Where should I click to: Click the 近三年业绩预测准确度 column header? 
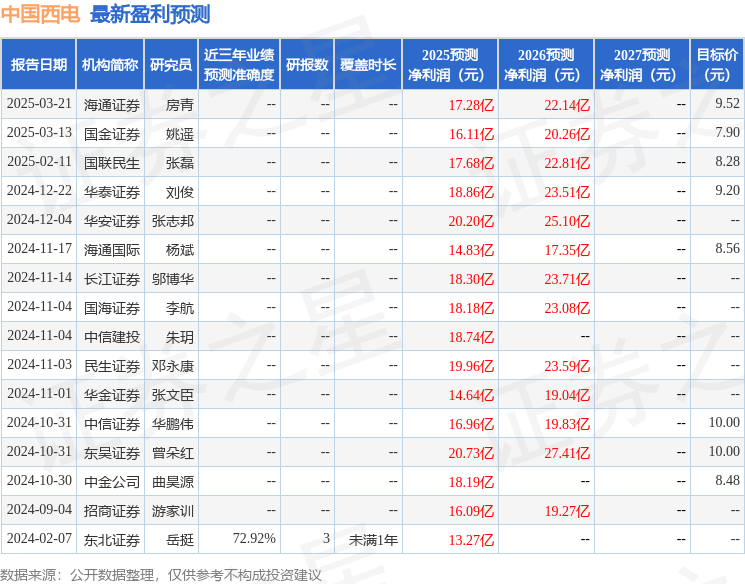point(239,65)
